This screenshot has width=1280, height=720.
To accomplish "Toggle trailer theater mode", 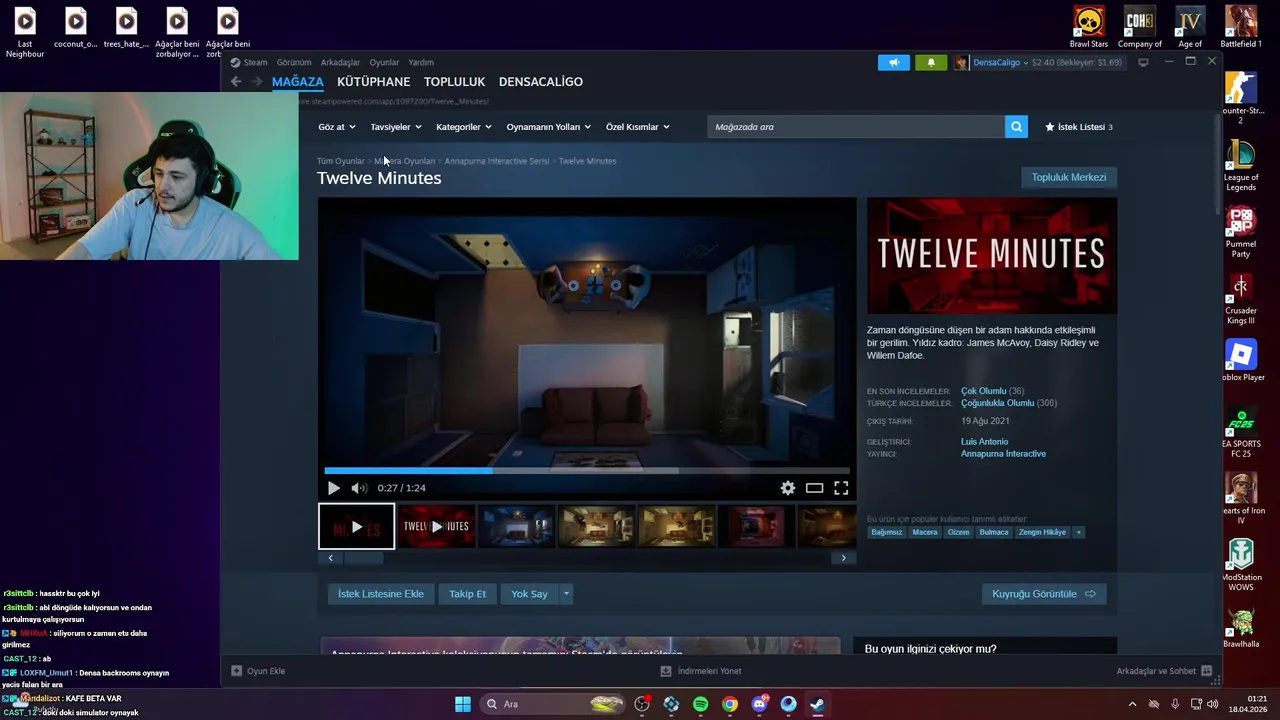I will (815, 488).
